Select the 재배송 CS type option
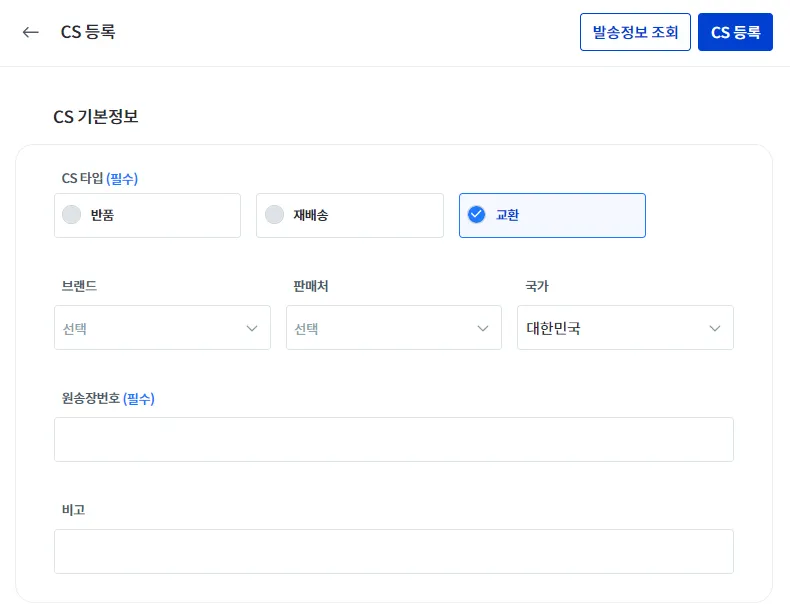 349,215
